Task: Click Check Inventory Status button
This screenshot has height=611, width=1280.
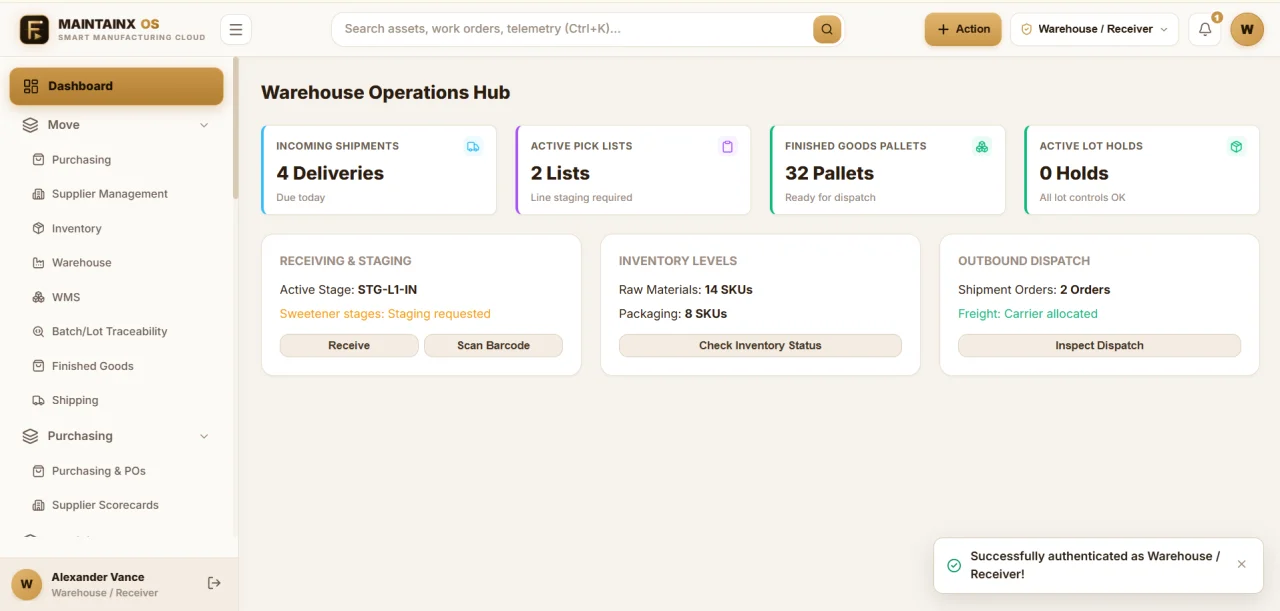Action: pyautogui.click(x=760, y=345)
